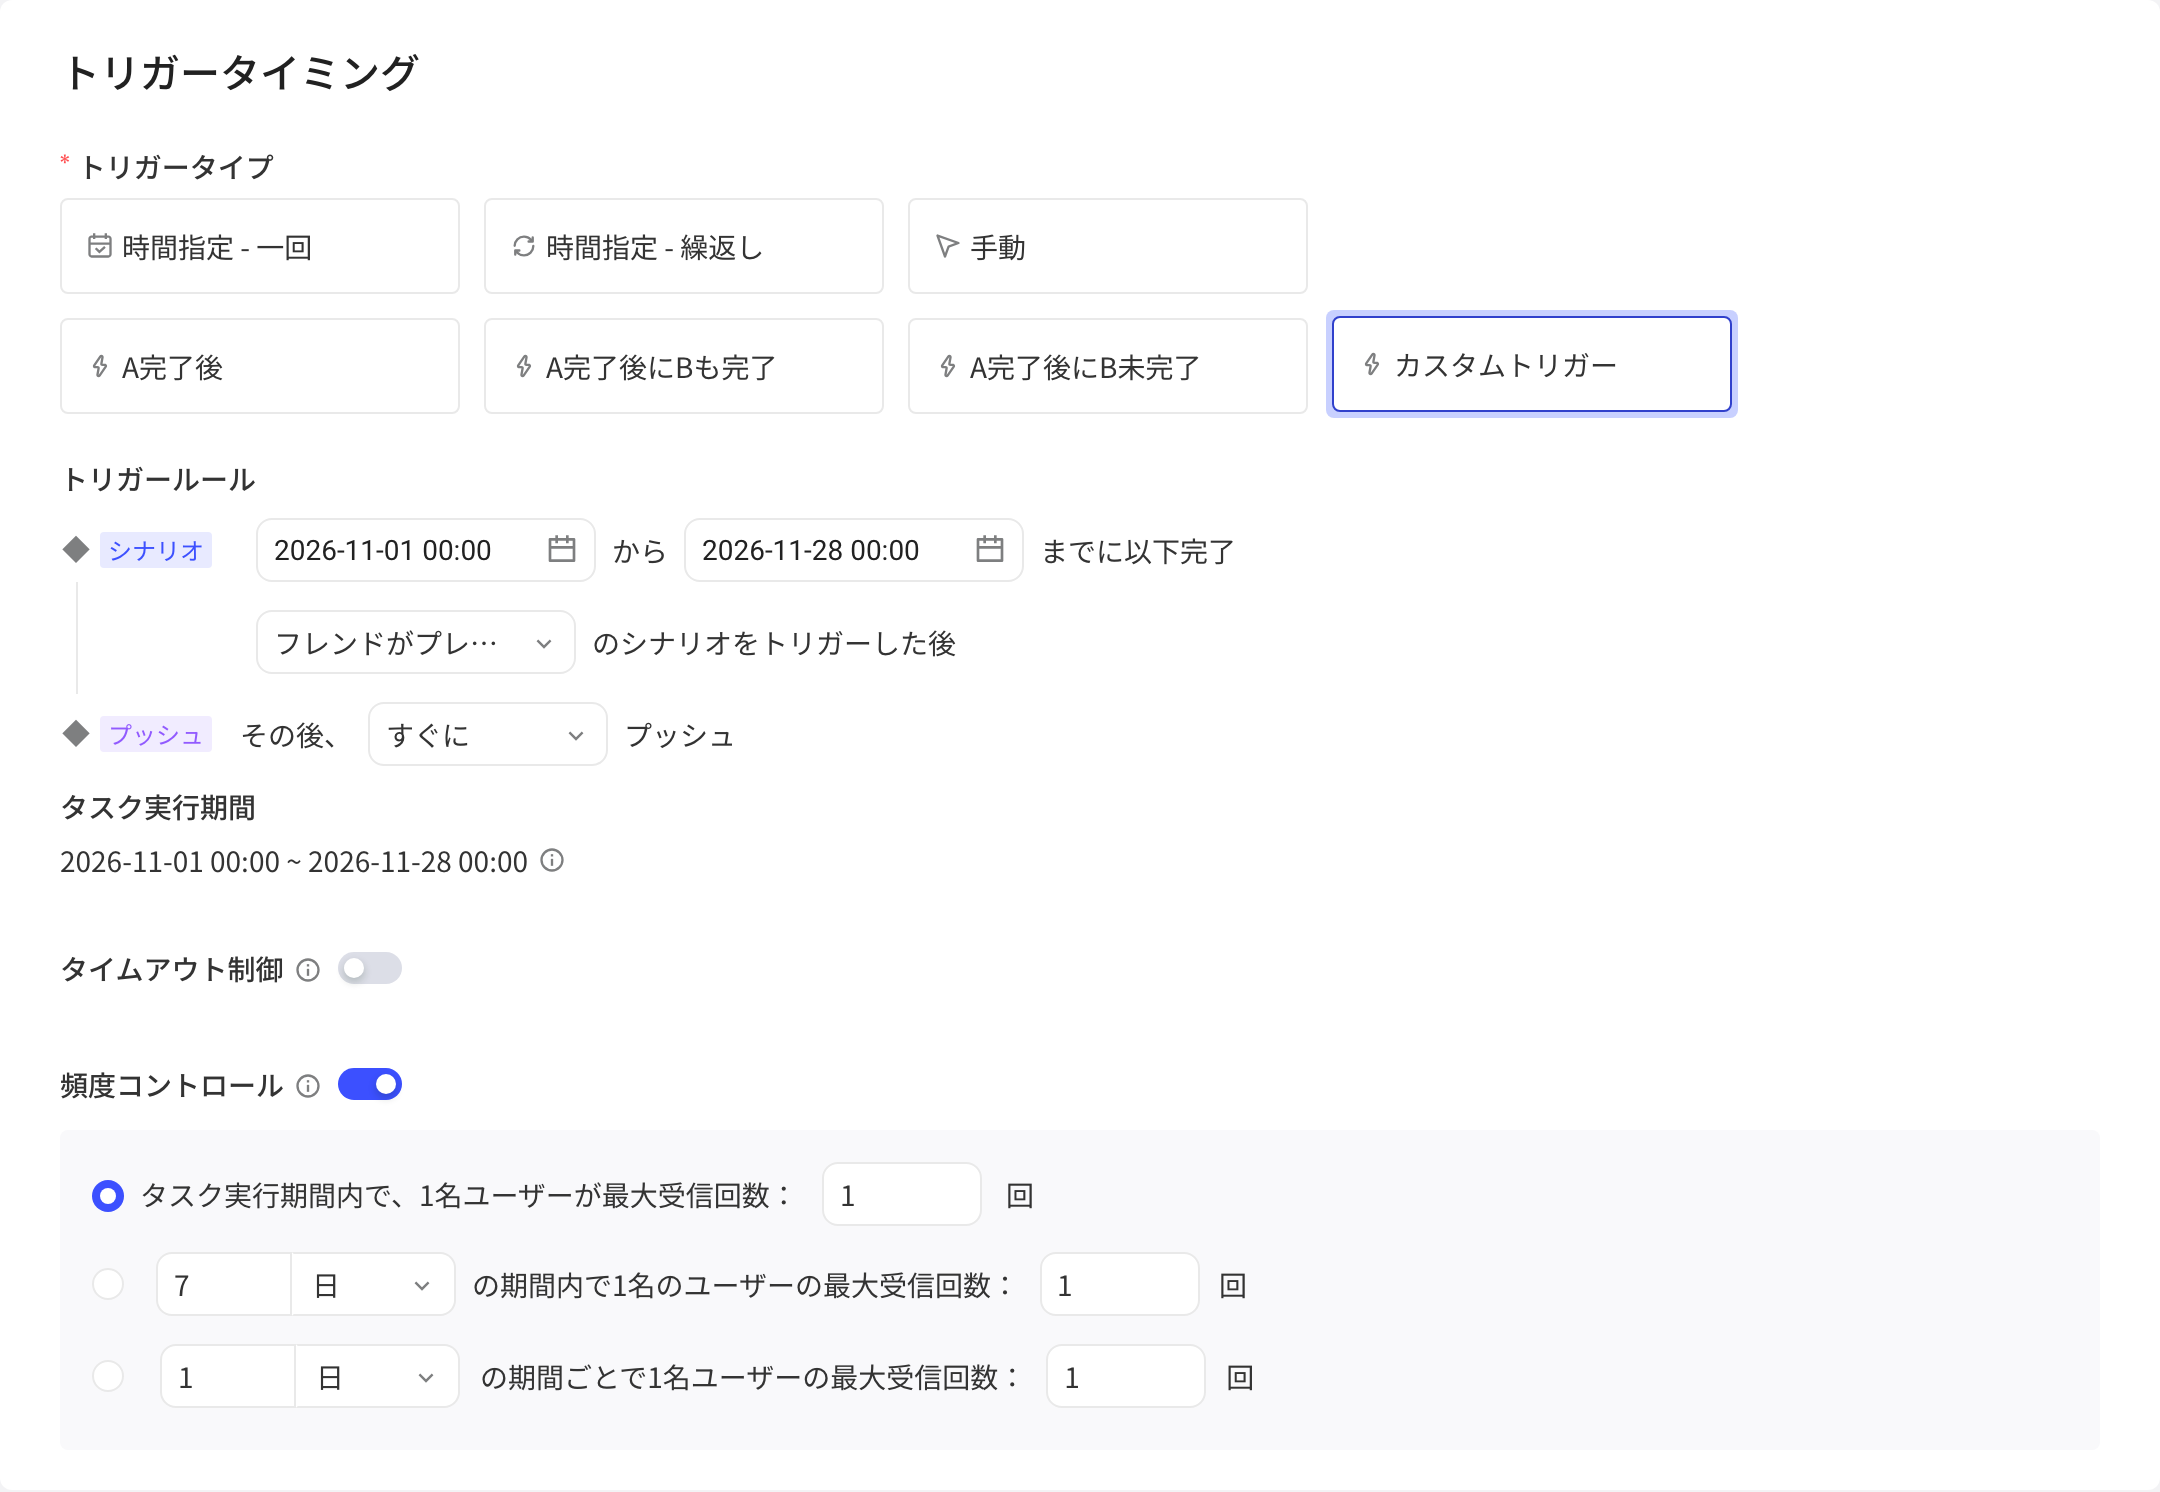This screenshot has width=2160, height=1492.
Task: Select the A完了後にBも完了 trigger type
Action: click(x=684, y=366)
